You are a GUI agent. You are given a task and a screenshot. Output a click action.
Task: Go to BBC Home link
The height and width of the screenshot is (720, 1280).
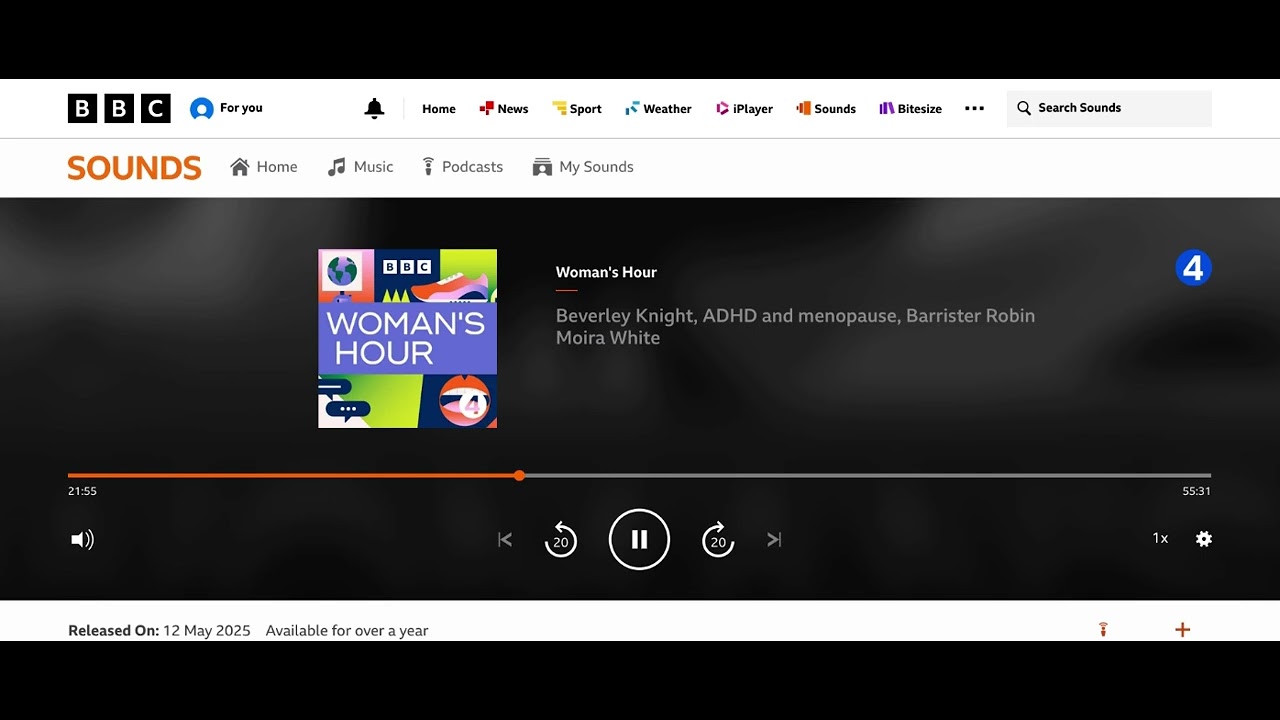tap(439, 109)
